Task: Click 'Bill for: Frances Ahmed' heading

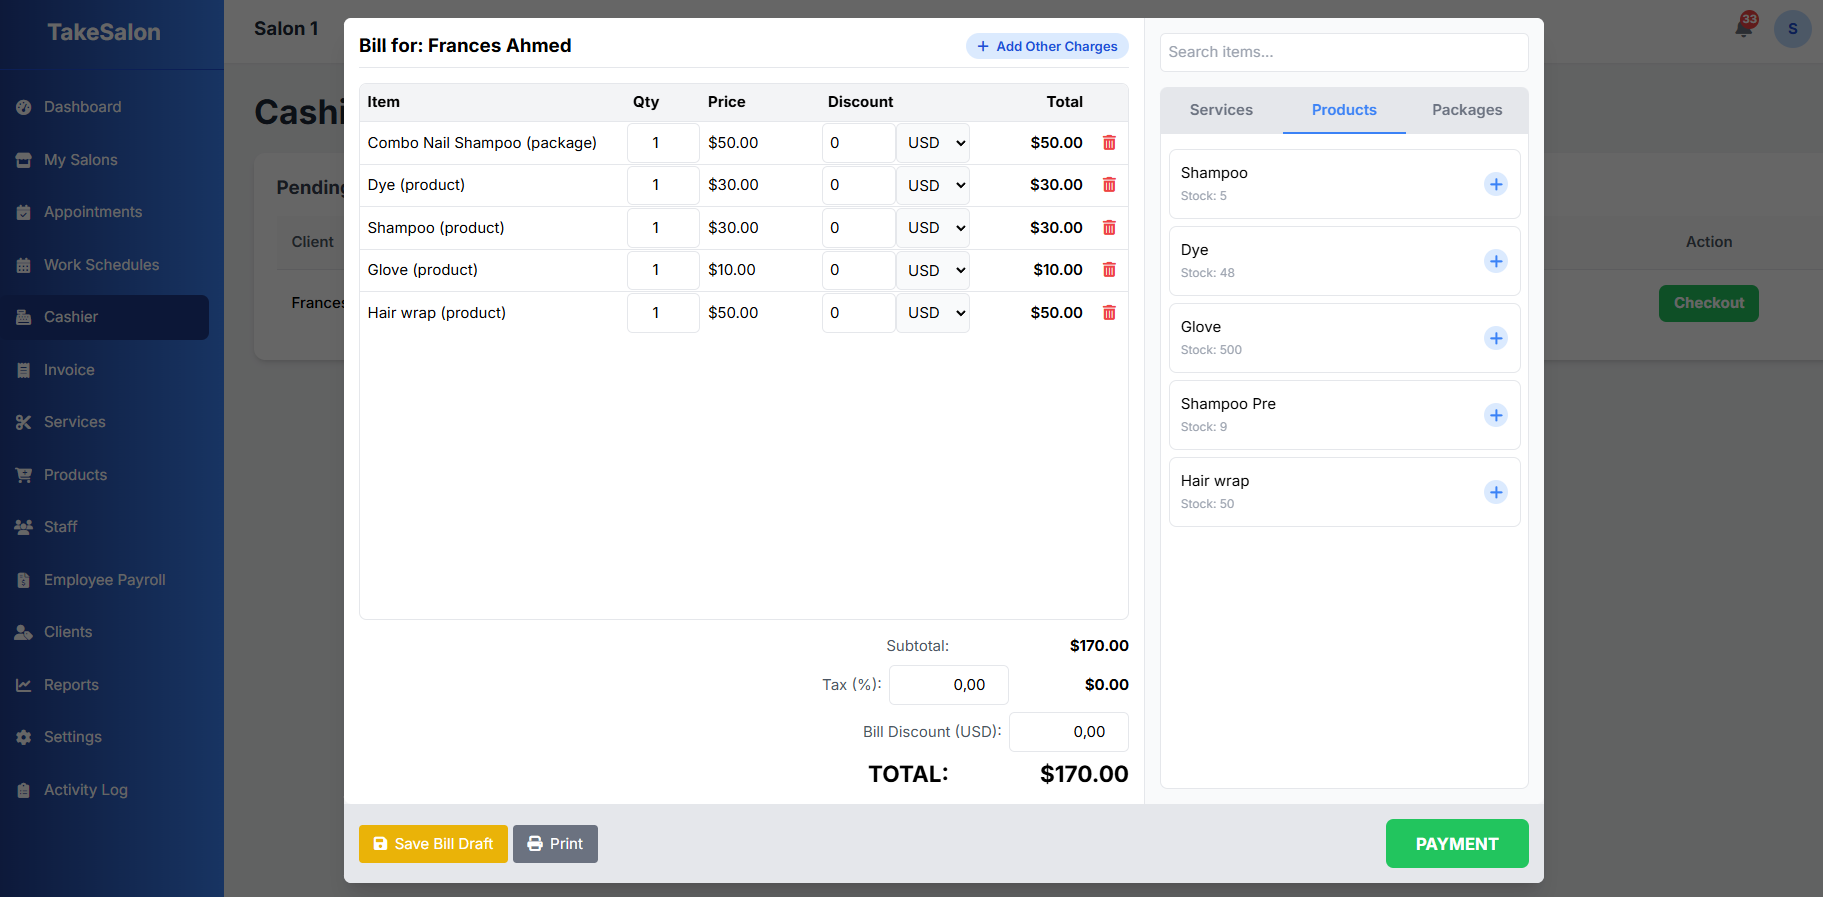Action: 465,46
